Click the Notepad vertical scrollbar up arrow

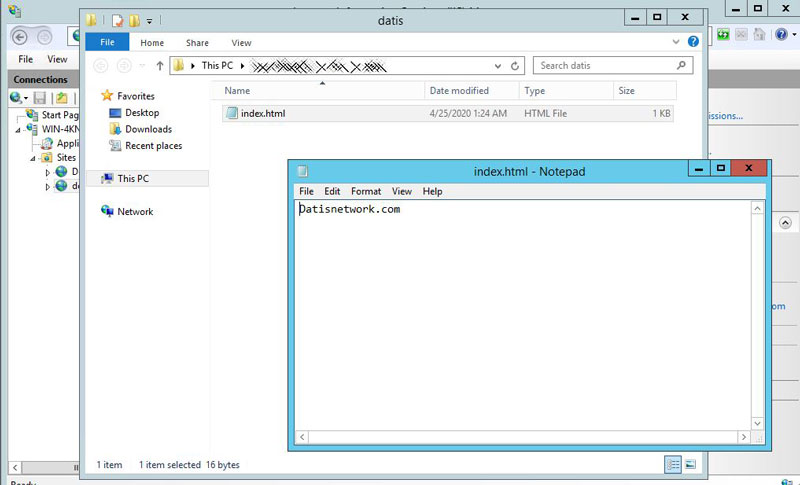[x=757, y=208]
